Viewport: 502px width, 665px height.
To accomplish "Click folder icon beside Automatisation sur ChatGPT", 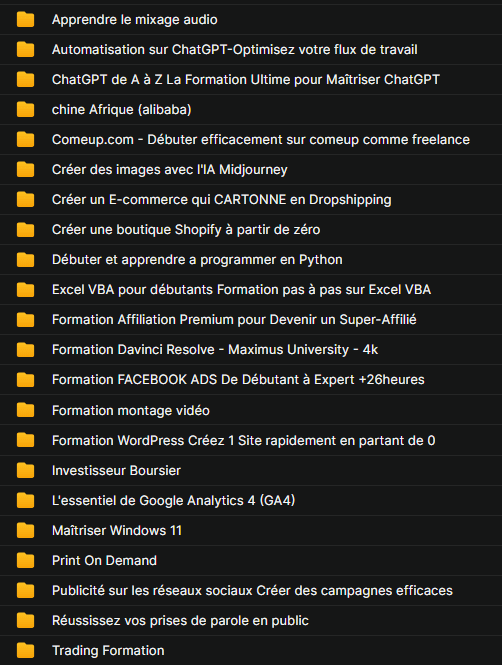I will tap(25, 50).
